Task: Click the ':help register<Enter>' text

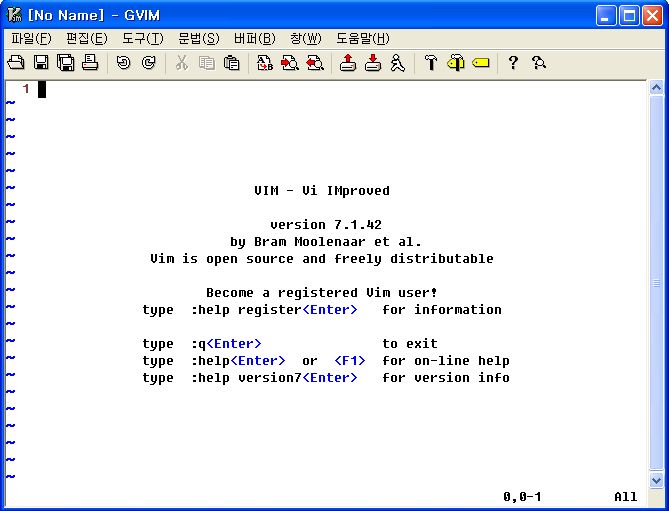Action: 274,310
